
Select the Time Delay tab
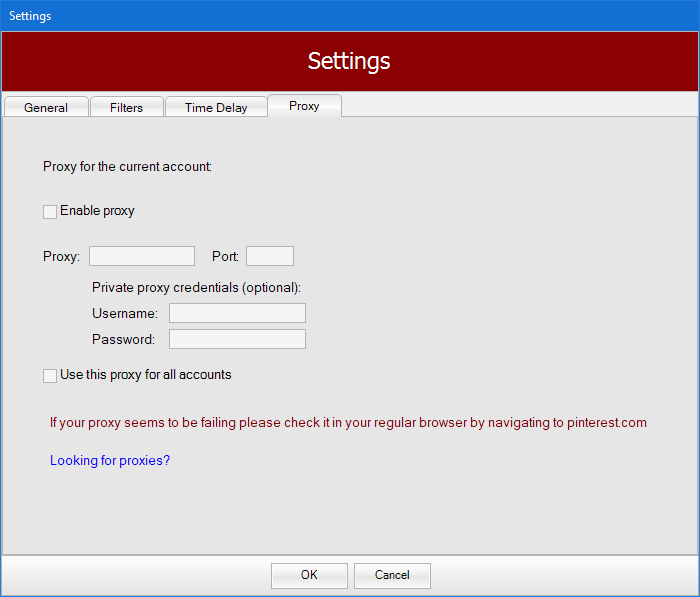click(x=216, y=107)
